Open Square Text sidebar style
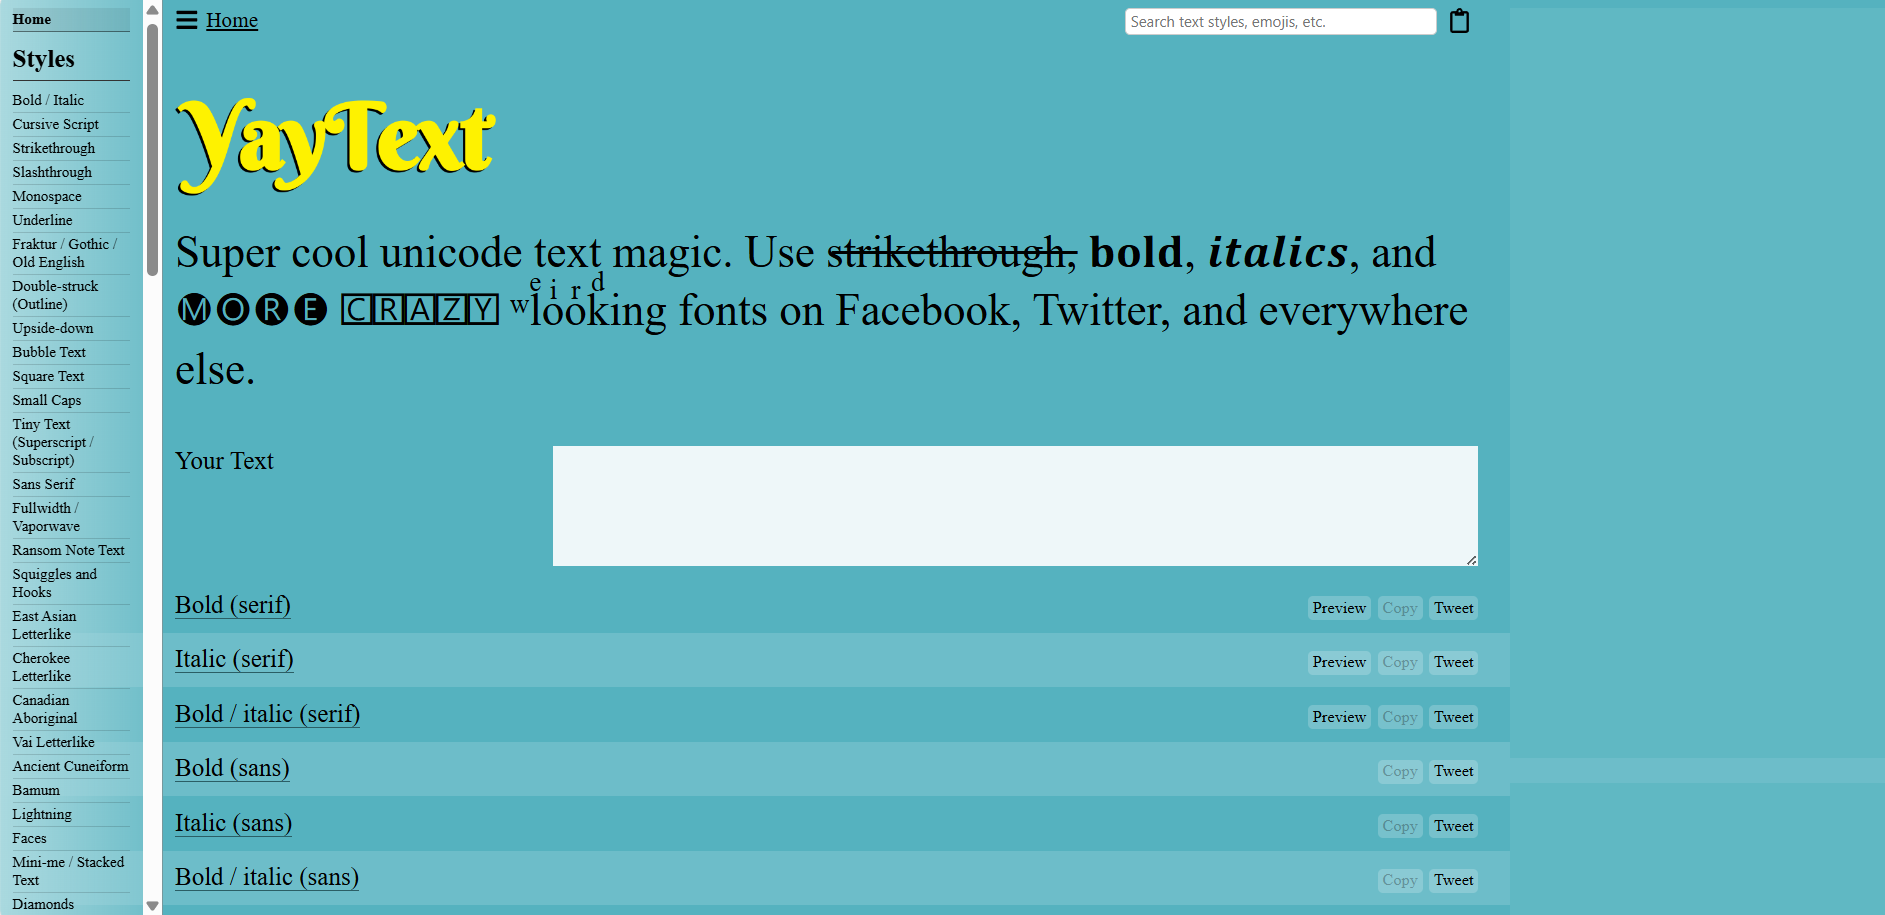Viewport: 1885px width, 915px height. [x=48, y=376]
